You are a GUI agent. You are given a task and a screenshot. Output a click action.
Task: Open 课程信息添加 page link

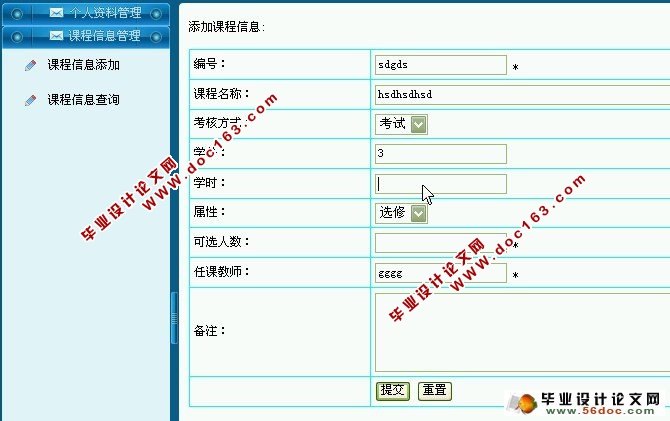[83, 65]
